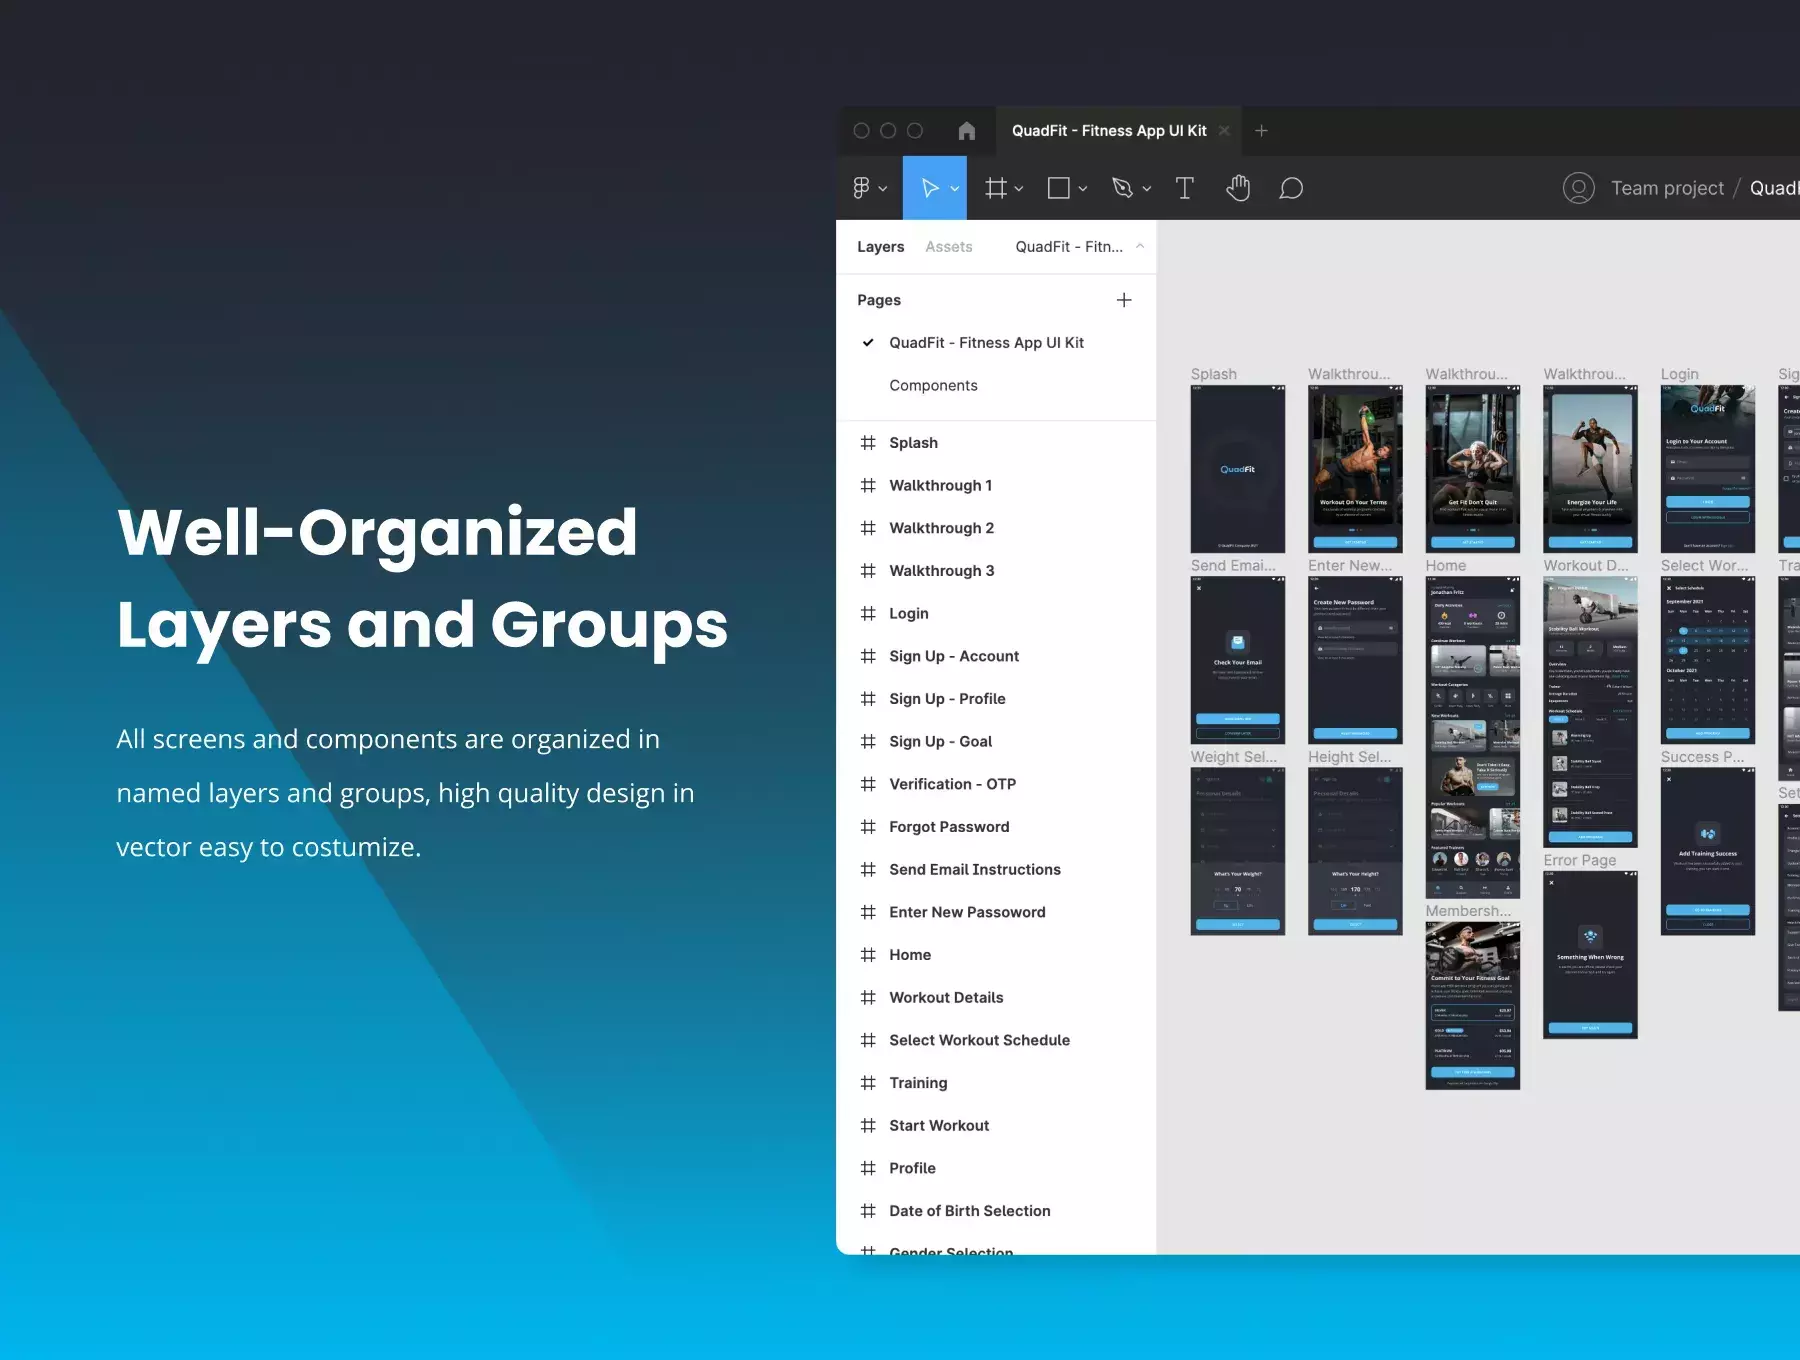Click the Splash screen thumbnail on canvas
The height and width of the screenshot is (1360, 1800).
tap(1237, 469)
